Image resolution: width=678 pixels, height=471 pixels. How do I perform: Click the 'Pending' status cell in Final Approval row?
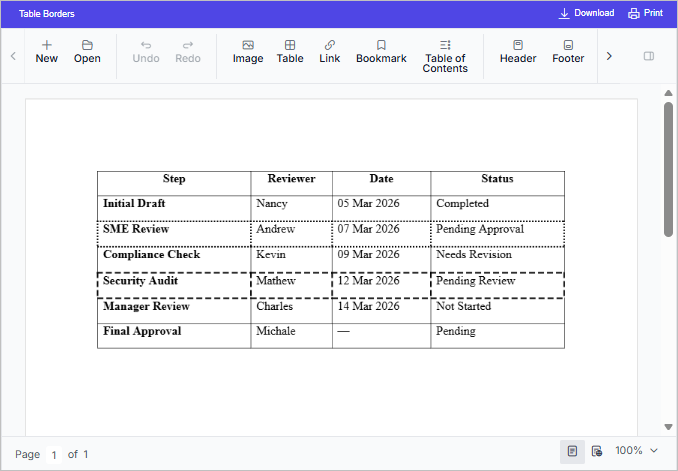pos(498,336)
